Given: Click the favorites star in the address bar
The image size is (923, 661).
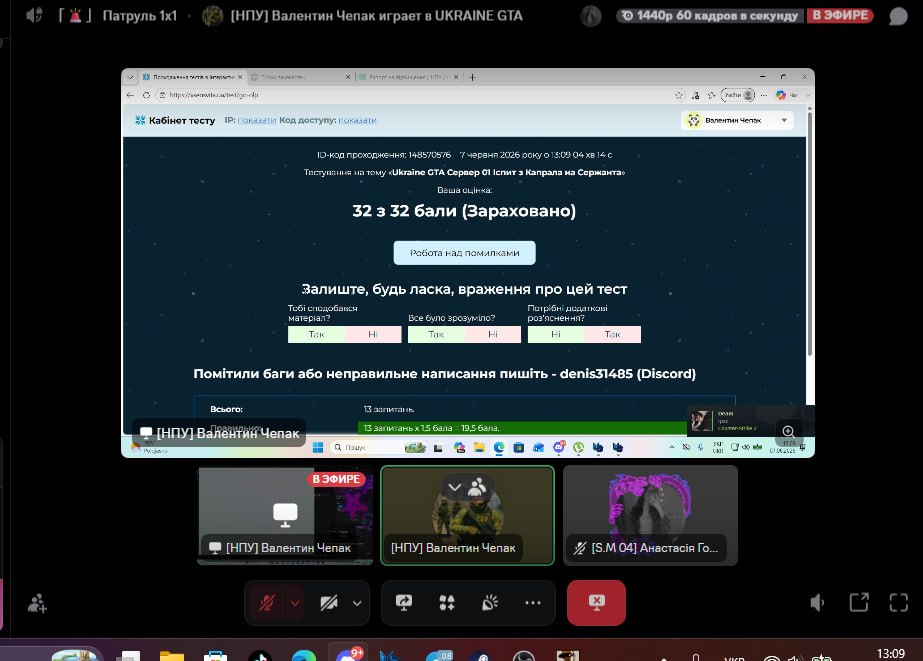Looking at the screenshot, I should [x=679, y=95].
